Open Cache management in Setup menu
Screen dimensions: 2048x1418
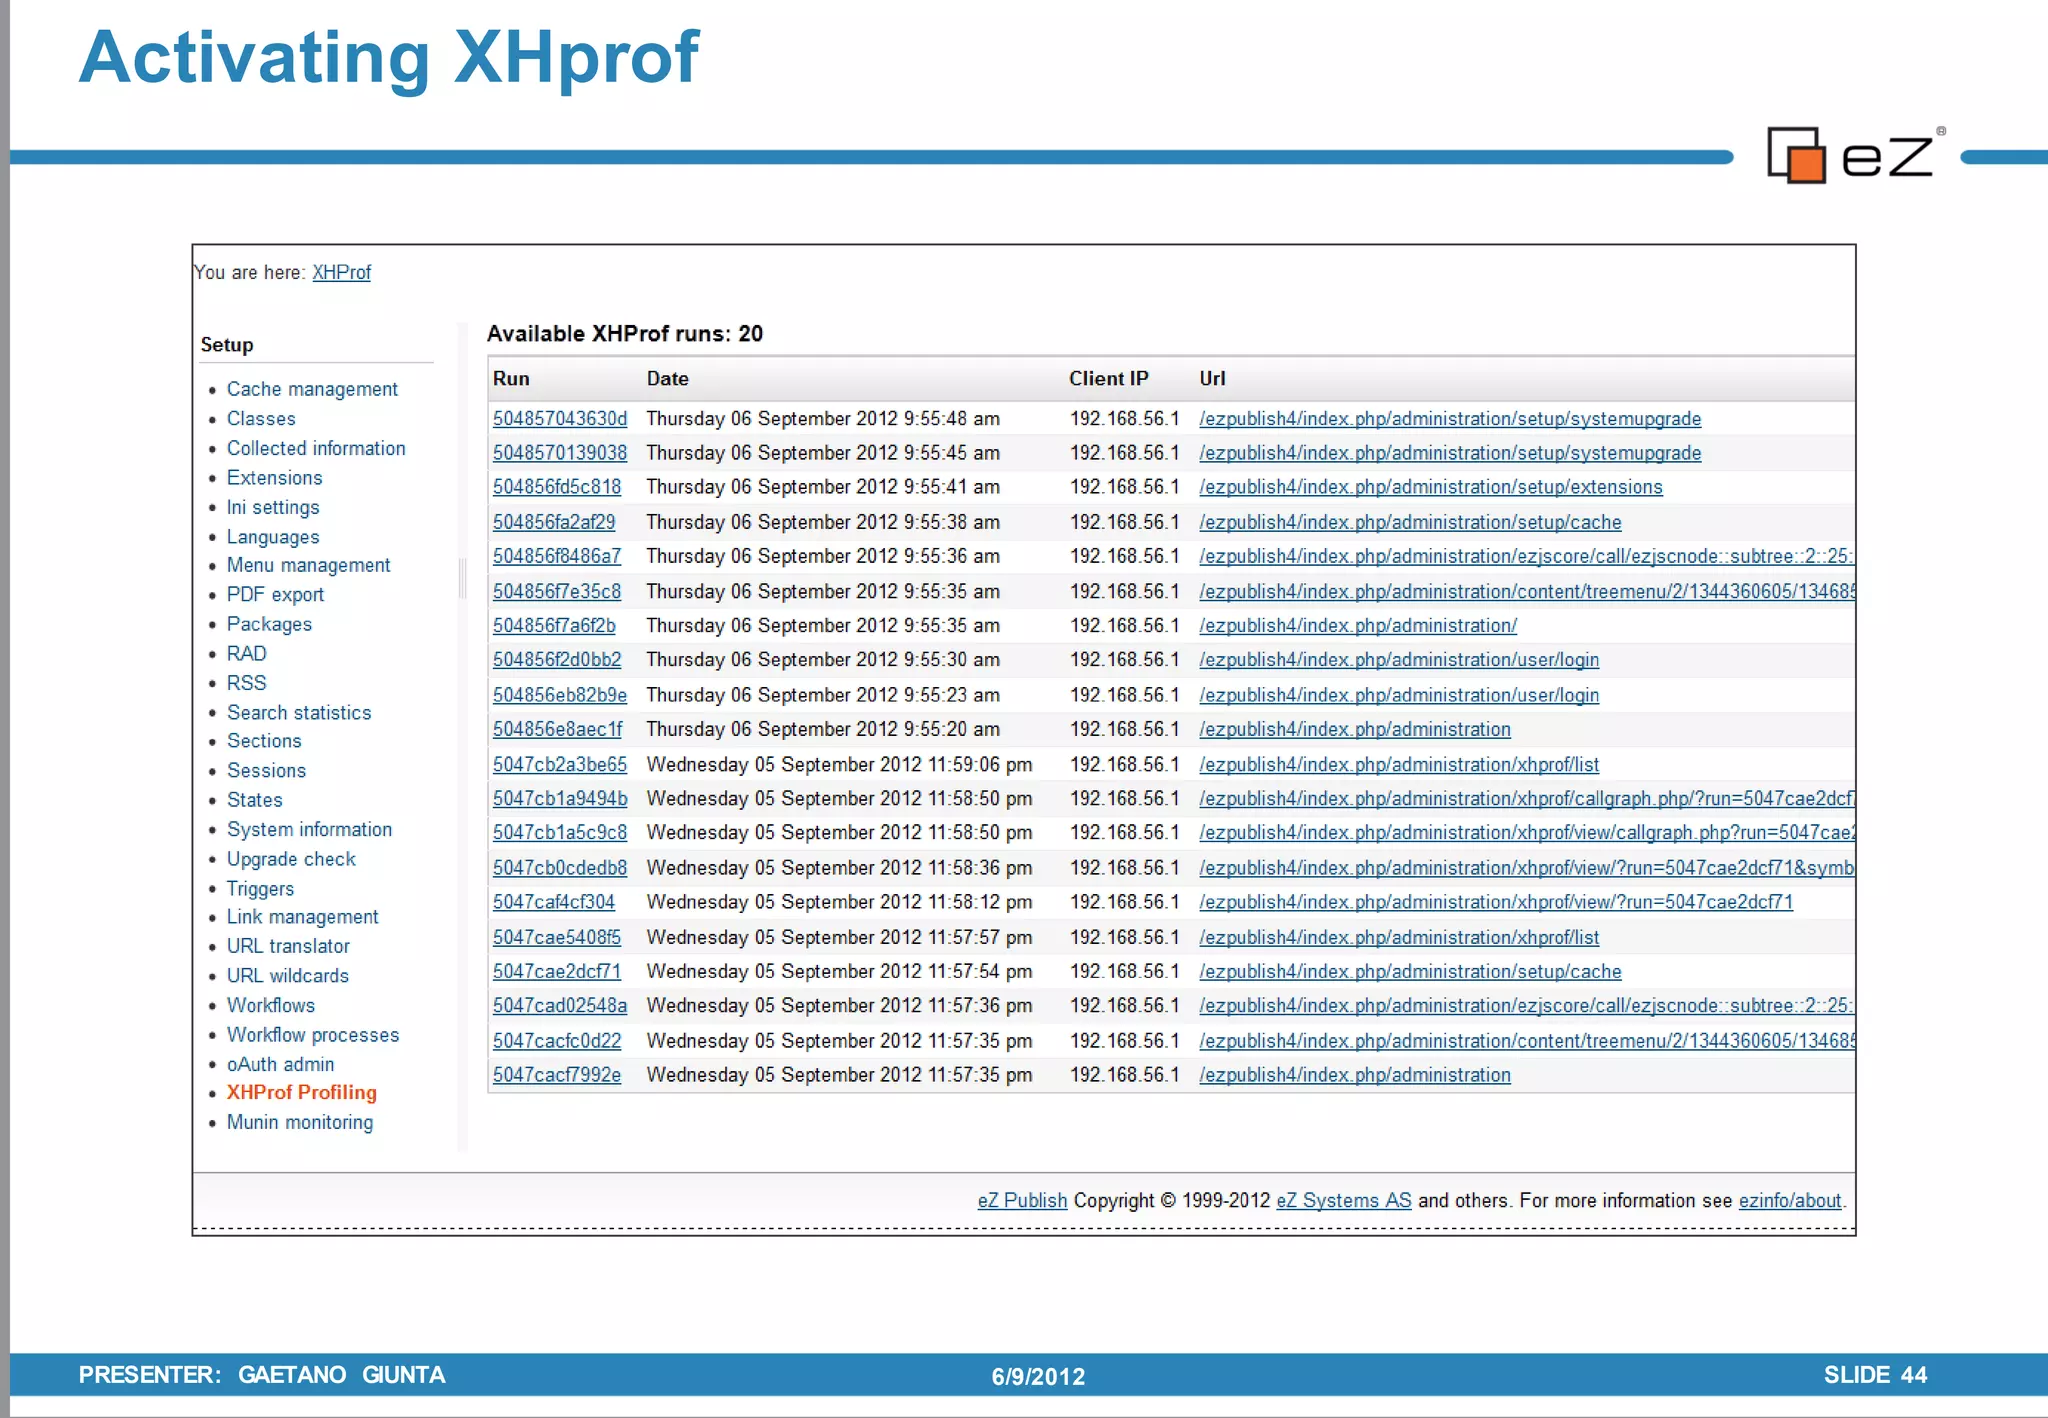coord(311,389)
